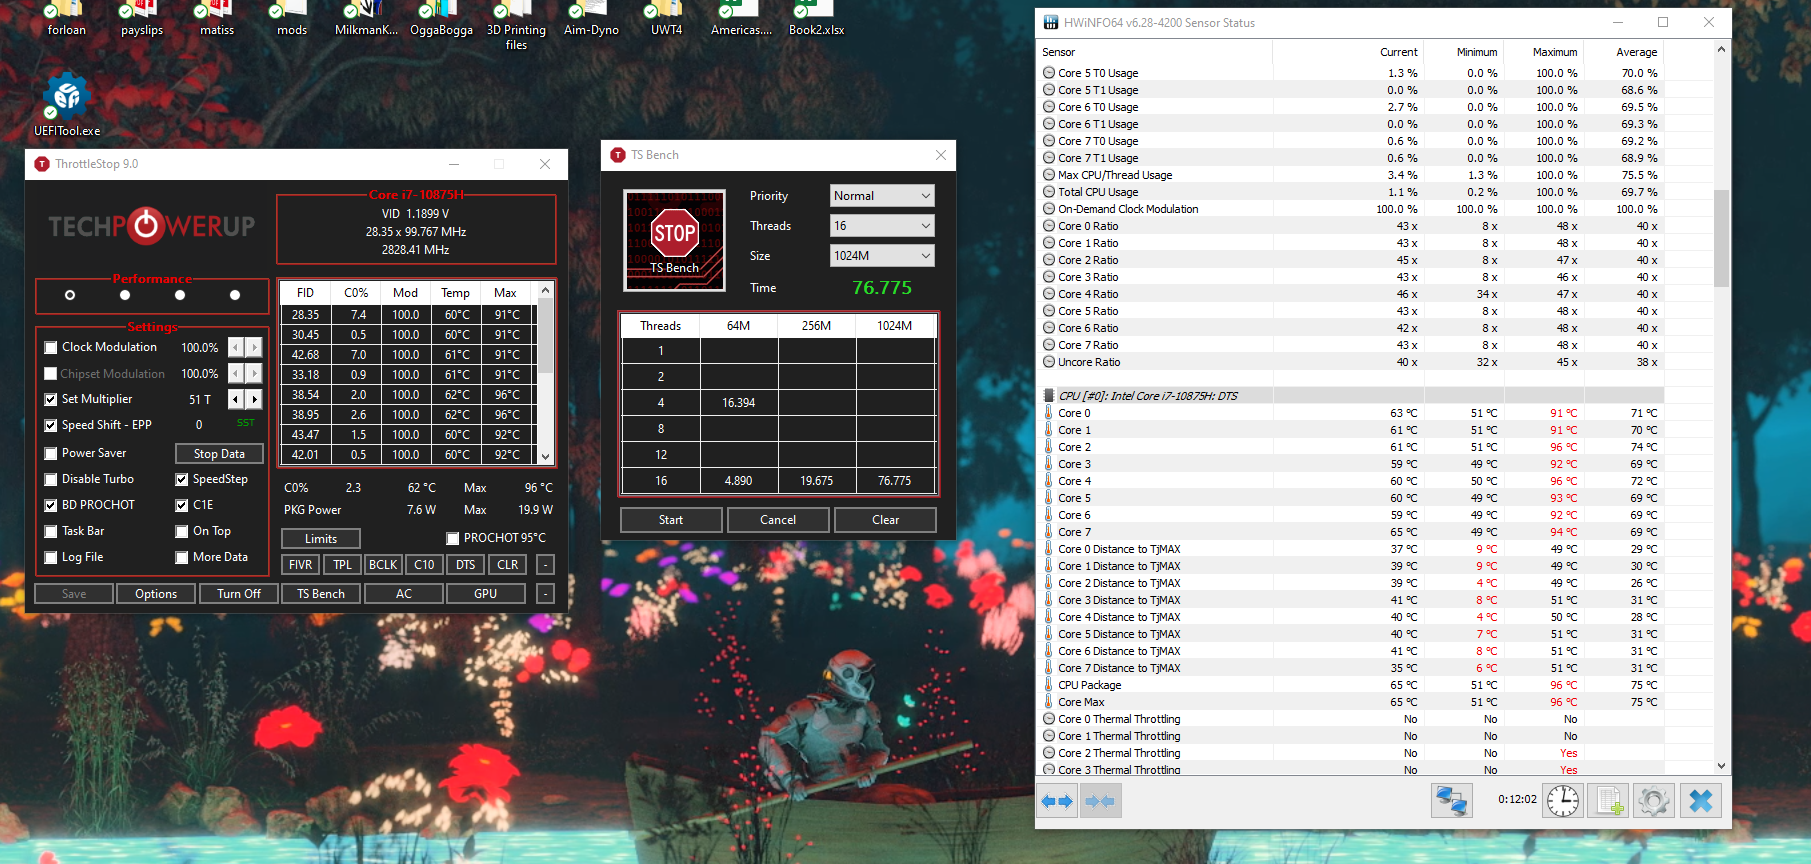Click the Uncore Ratio sensor icon
1811x864 pixels.
[x=1049, y=362]
